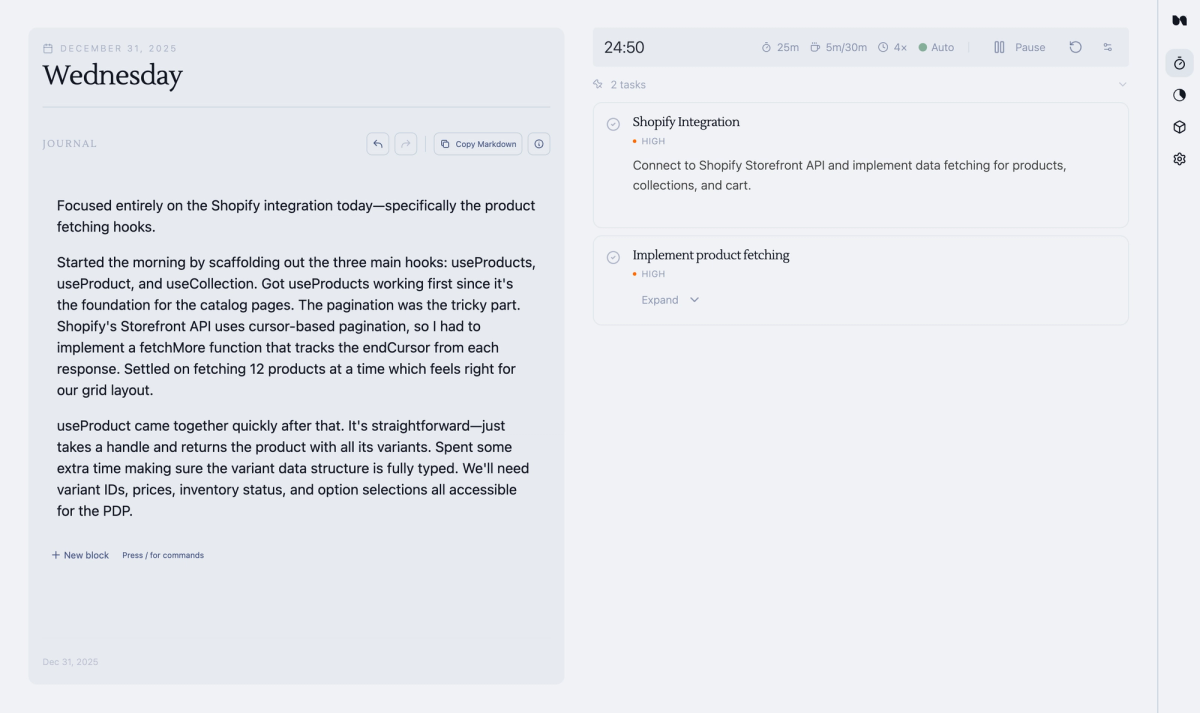Open the timer view in right sidebar

[1179, 63]
